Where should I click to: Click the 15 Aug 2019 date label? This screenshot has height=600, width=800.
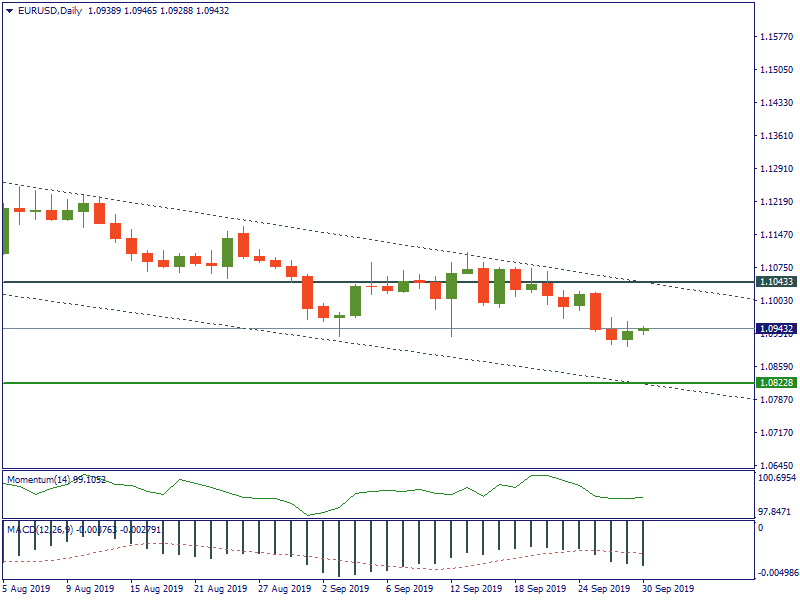[x=153, y=589]
